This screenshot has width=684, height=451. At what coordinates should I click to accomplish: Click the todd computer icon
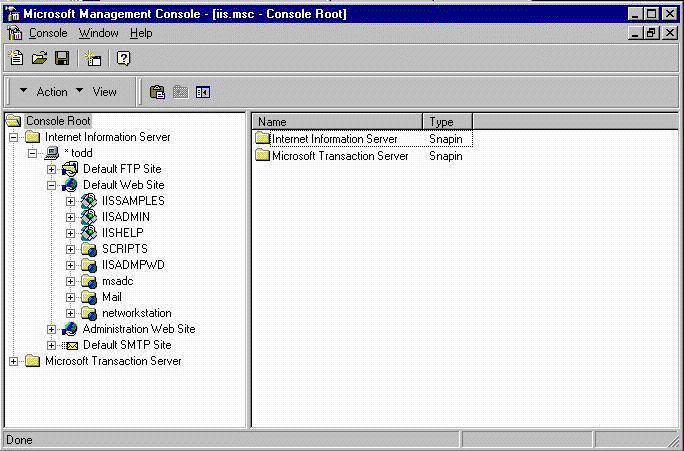[x=51, y=153]
